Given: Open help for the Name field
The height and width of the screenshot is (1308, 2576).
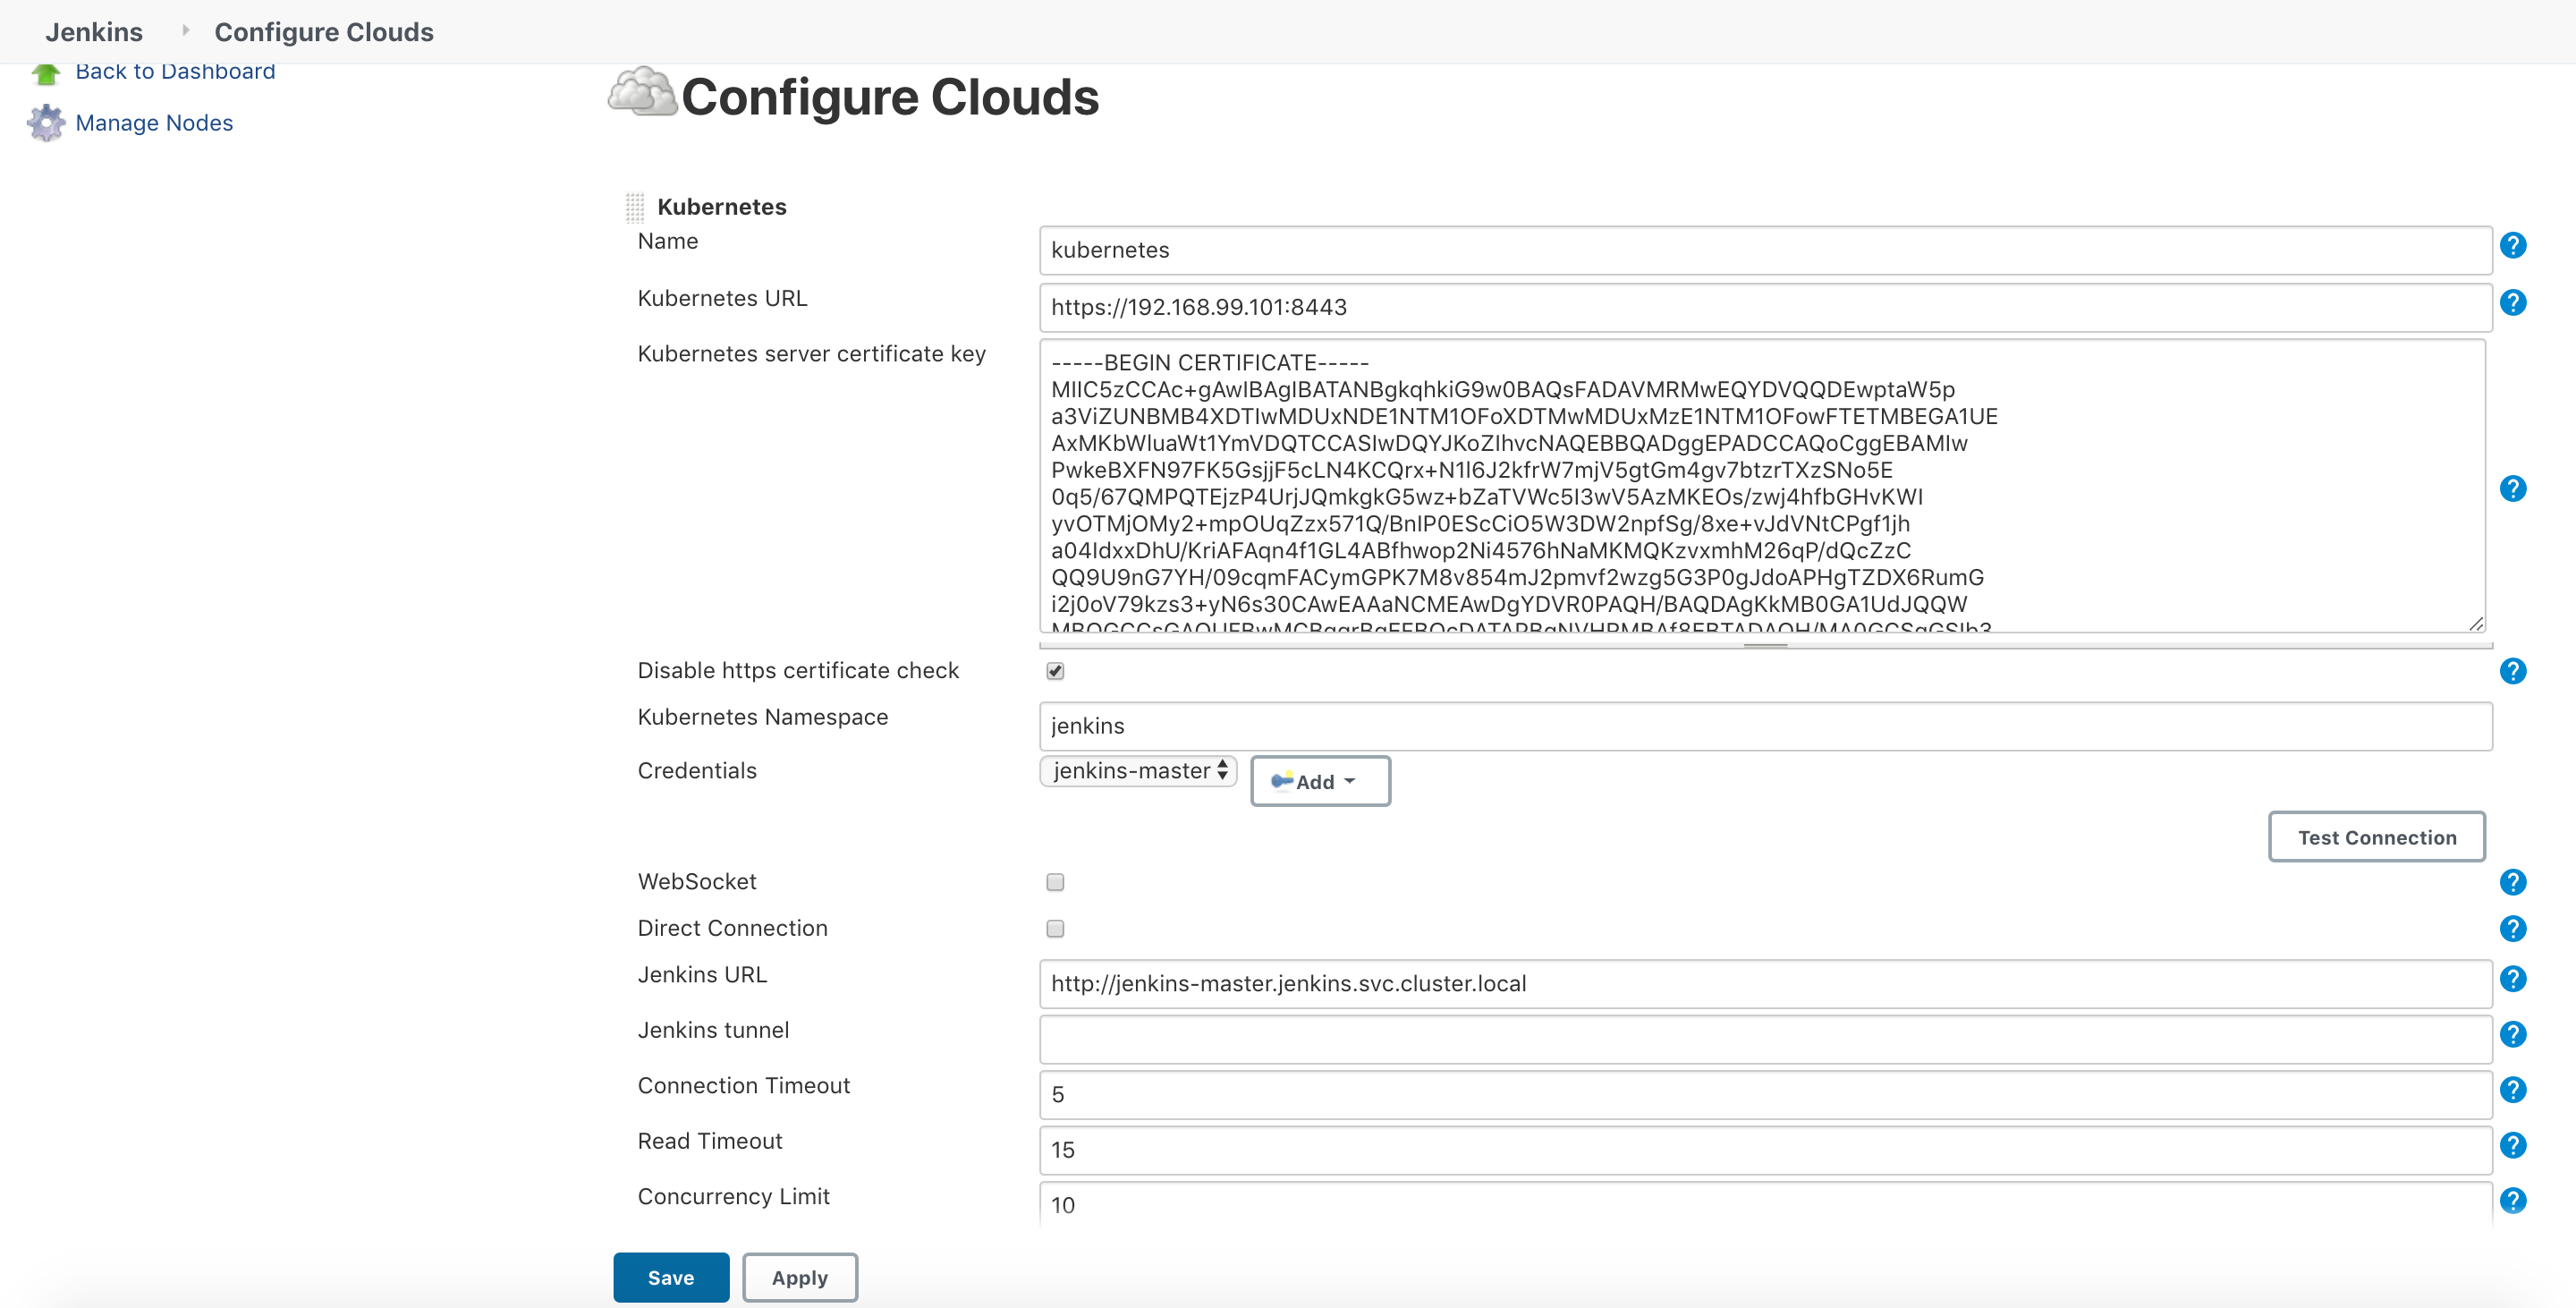Looking at the screenshot, I should pyautogui.click(x=2513, y=245).
